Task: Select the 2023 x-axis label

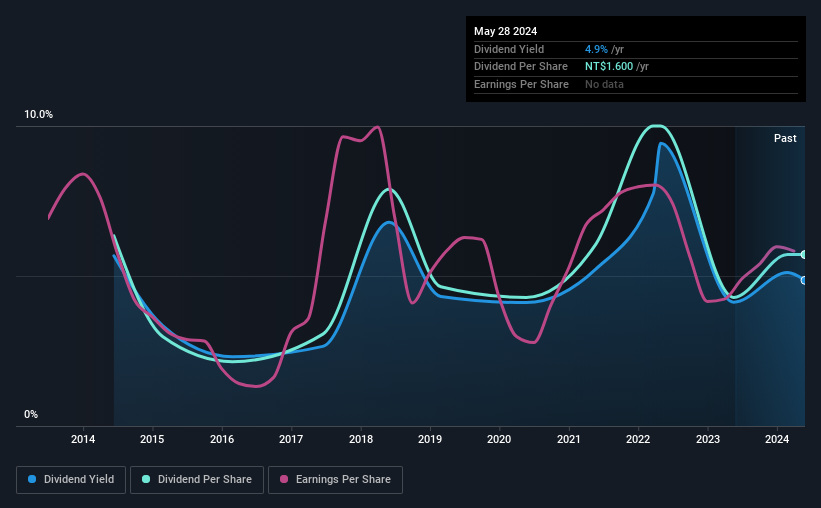Action: (x=708, y=439)
